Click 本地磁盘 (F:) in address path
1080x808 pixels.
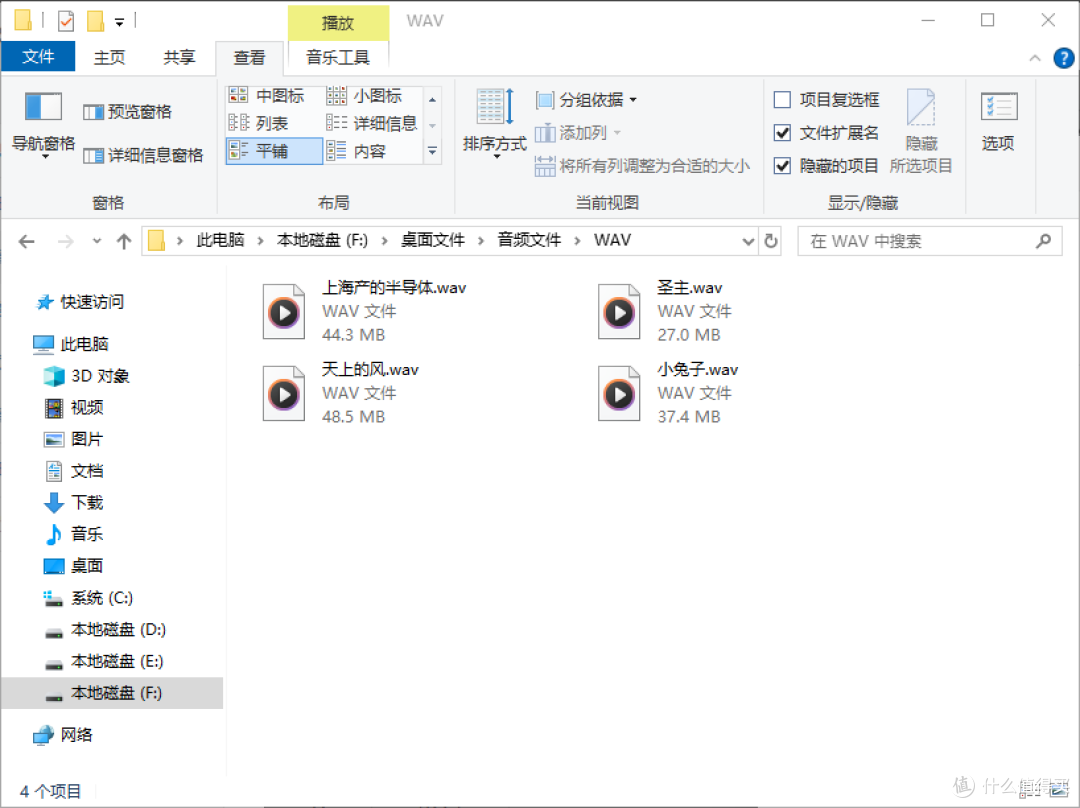(322, 240)
